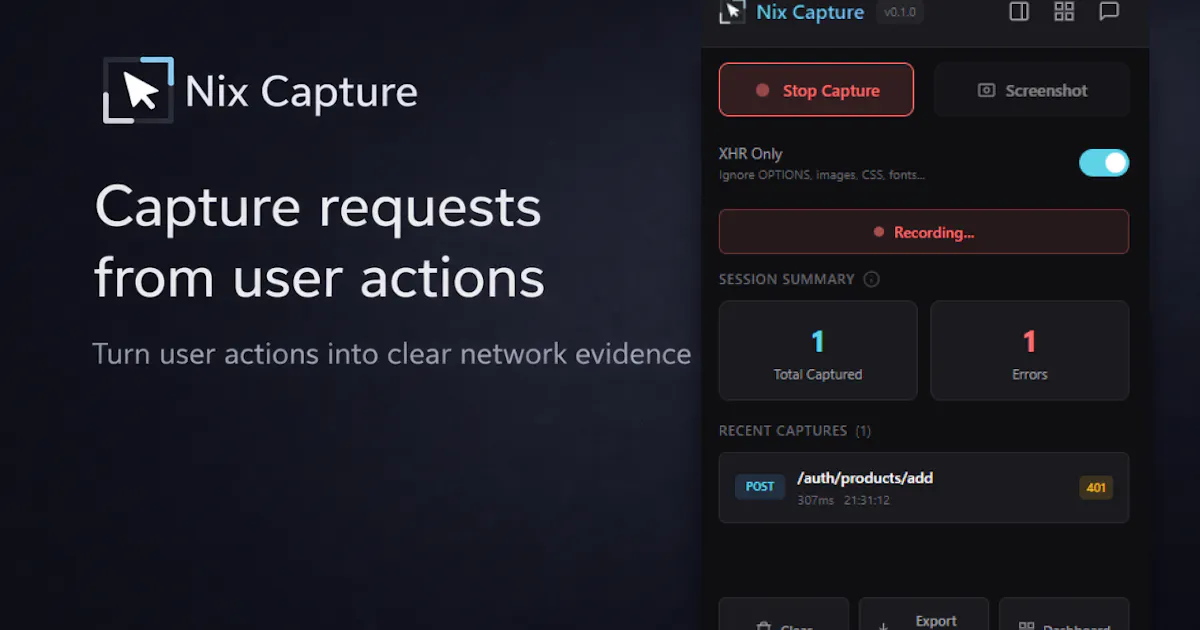Click the 'Capture requests from user actions' headline
1200x630 pixels.
click(x=320, y=242)
